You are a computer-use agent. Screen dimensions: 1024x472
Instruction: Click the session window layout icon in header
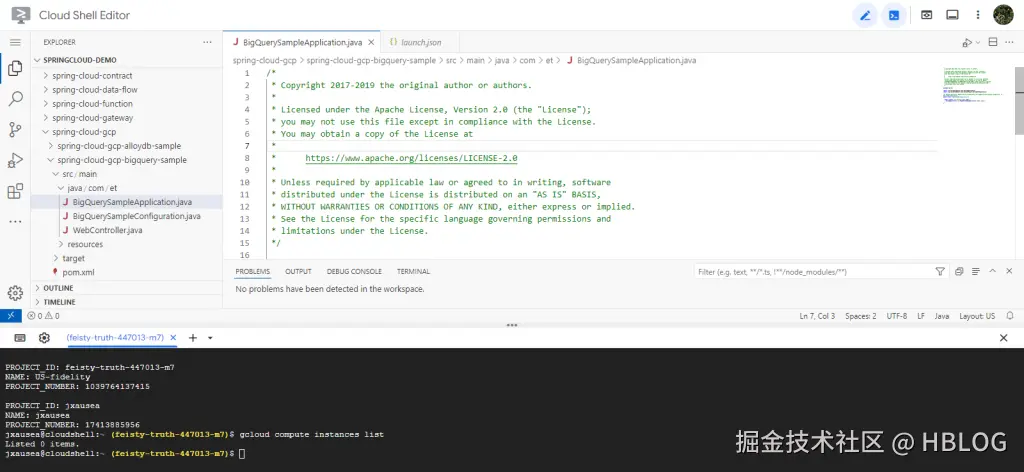click(952, 15)
